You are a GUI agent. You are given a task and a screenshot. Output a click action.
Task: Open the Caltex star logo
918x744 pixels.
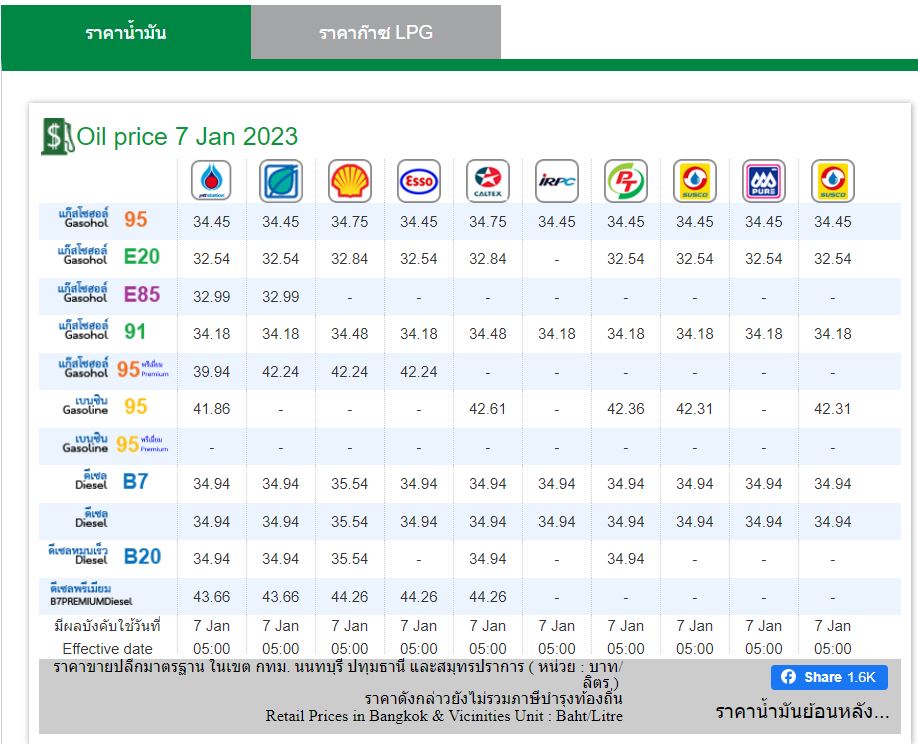pos(488,181)
